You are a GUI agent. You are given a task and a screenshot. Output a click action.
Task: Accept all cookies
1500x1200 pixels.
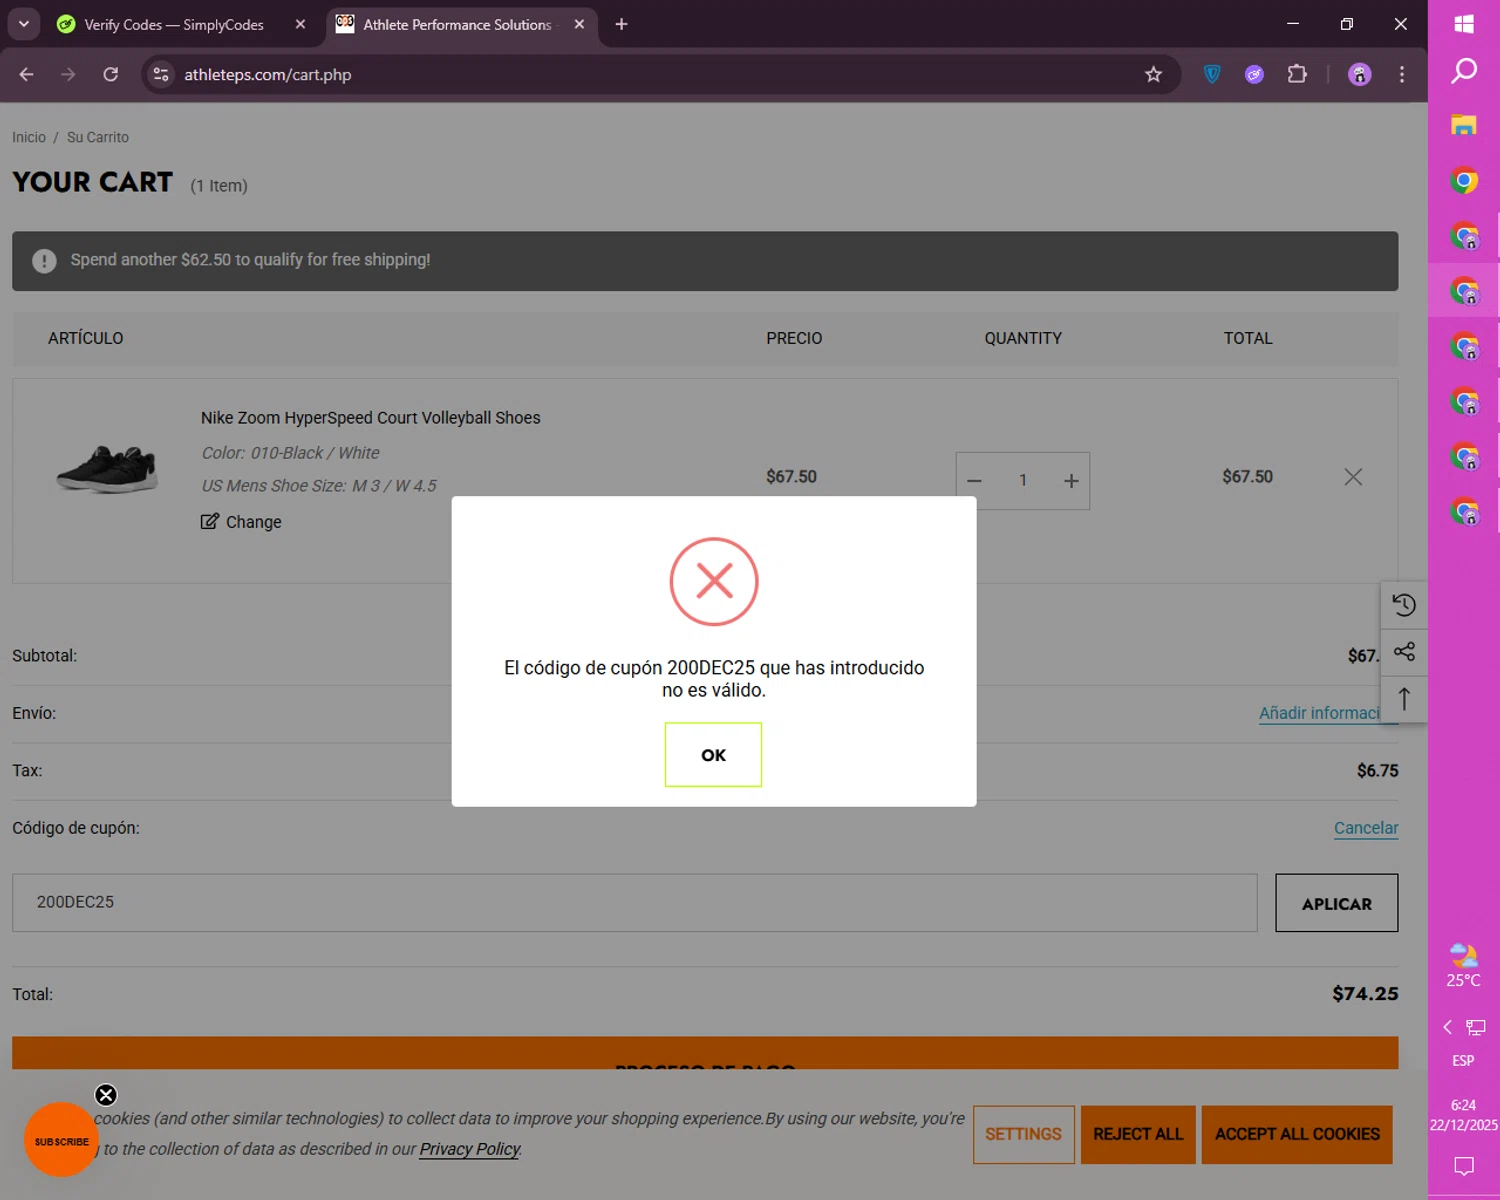pyautogui.click(x=1297, y=1134)
